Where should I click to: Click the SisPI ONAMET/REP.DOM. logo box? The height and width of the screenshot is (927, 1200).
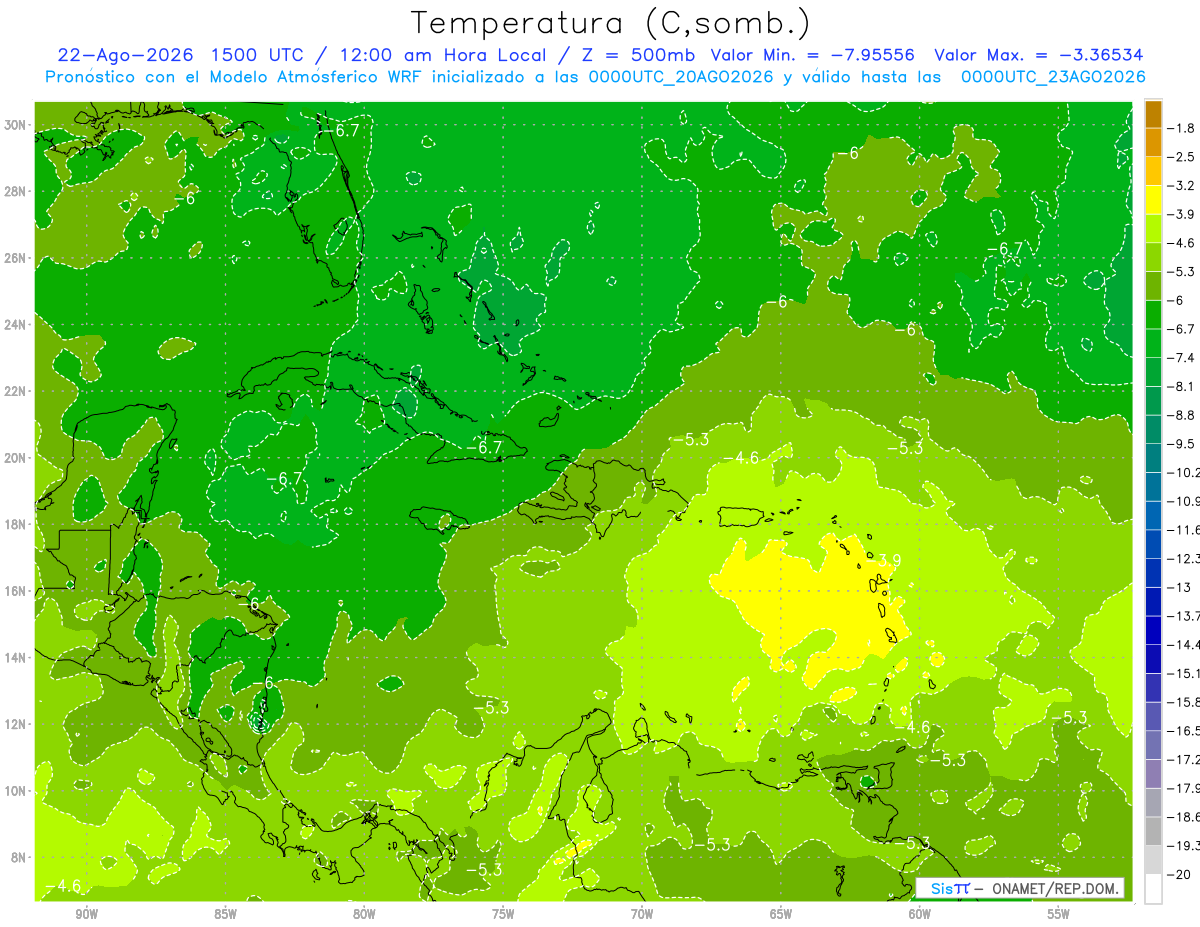click(x=1020, y=888)
